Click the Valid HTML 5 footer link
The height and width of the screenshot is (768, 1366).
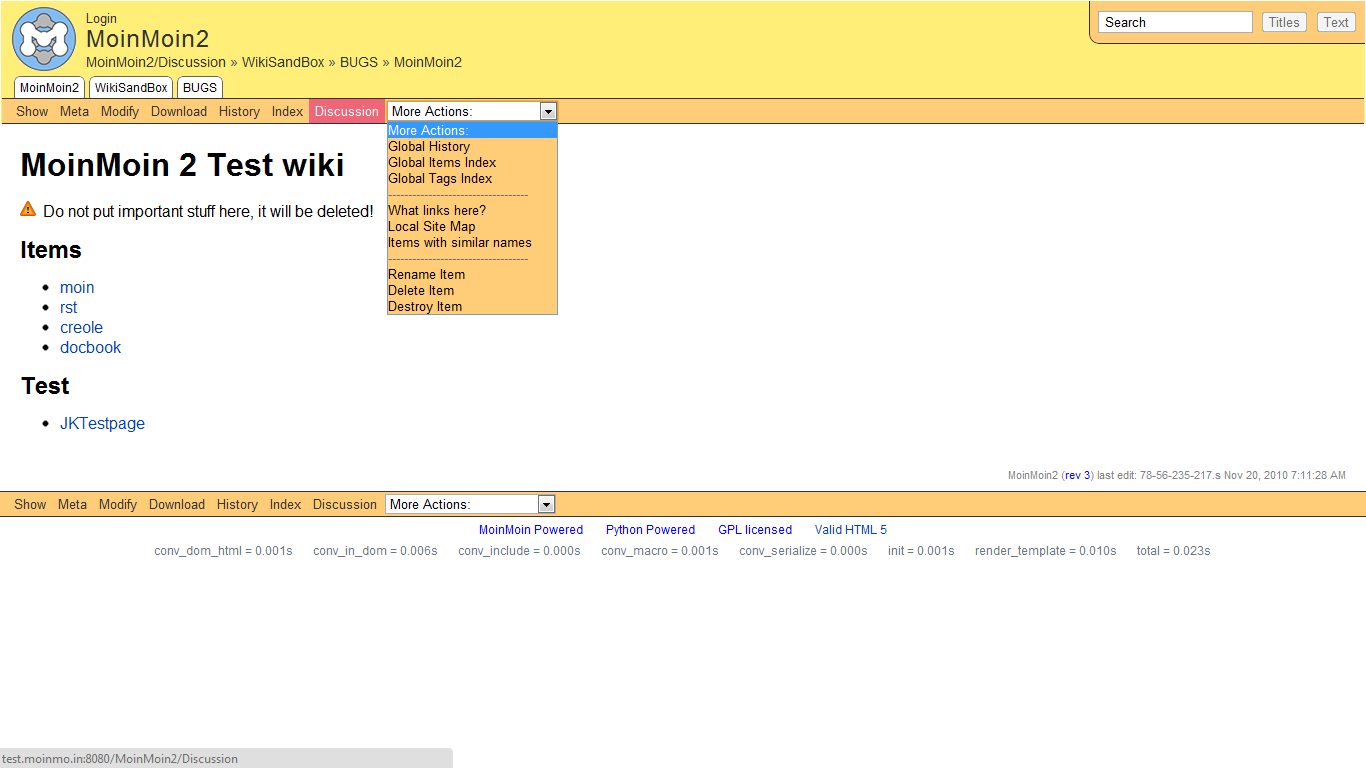(x=851, y=530)
